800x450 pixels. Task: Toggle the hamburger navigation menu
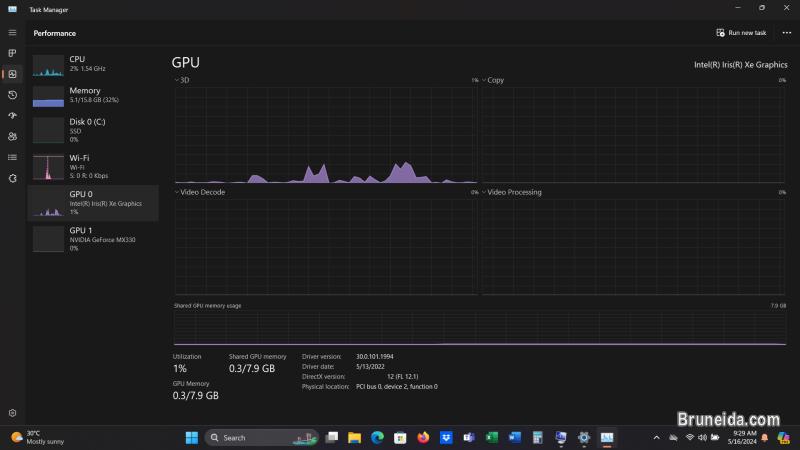(x=12, y=32)
